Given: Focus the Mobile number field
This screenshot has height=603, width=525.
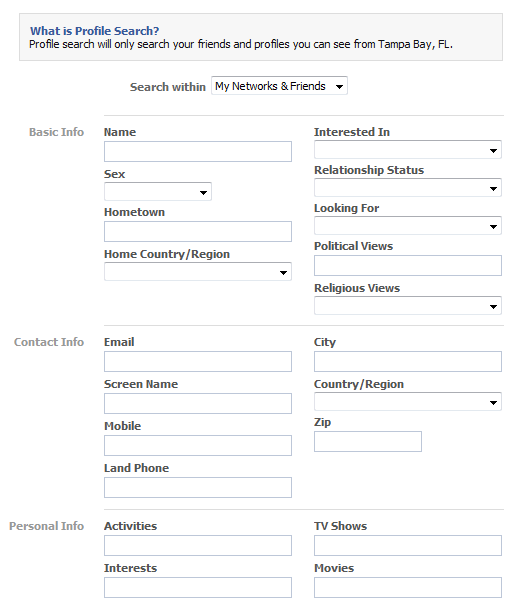Looking at the screenshot, I should coord(198,445).
